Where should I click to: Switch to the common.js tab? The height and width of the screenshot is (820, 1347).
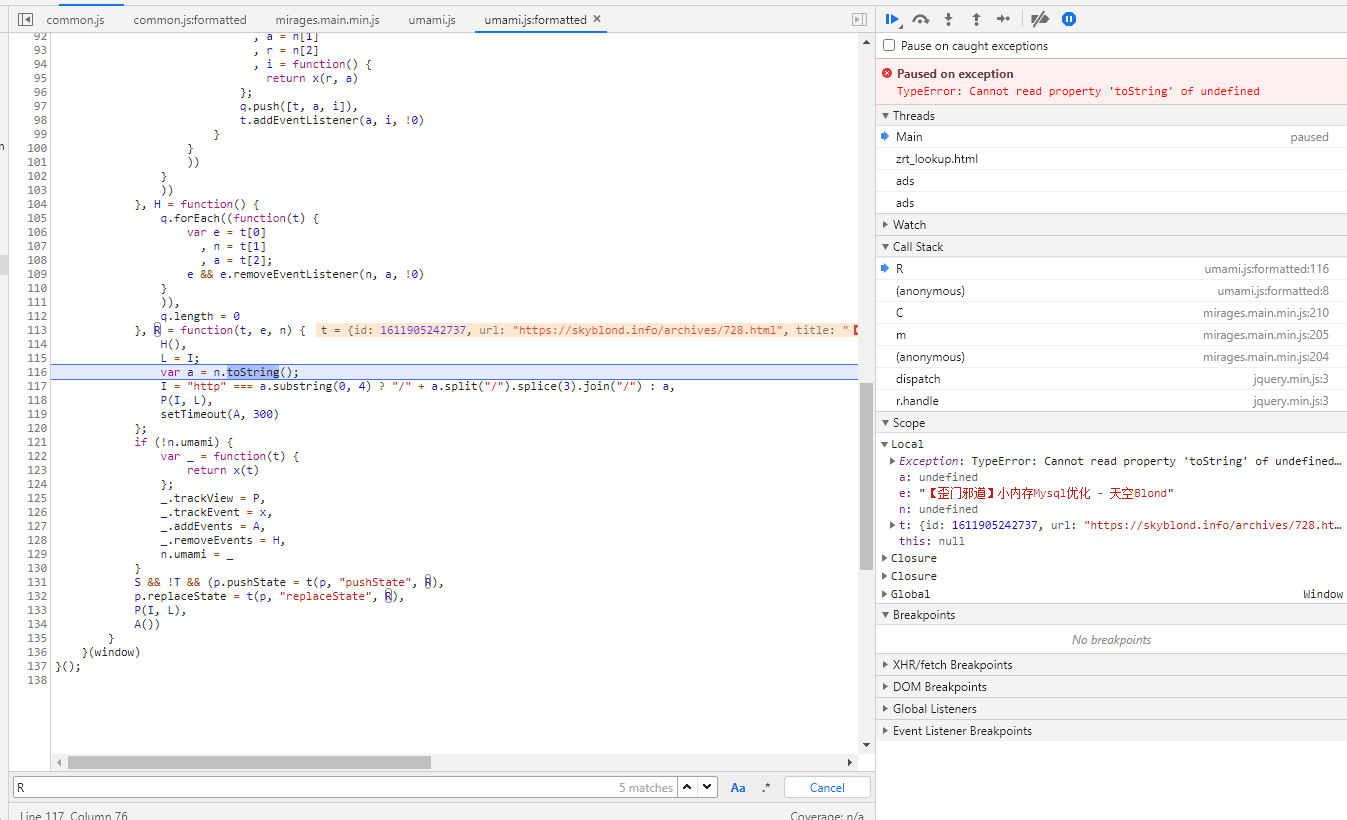[77, 18]
